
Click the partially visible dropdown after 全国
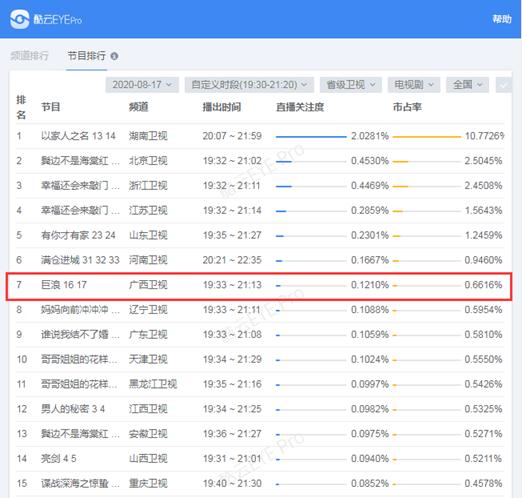tap(504, 85)
